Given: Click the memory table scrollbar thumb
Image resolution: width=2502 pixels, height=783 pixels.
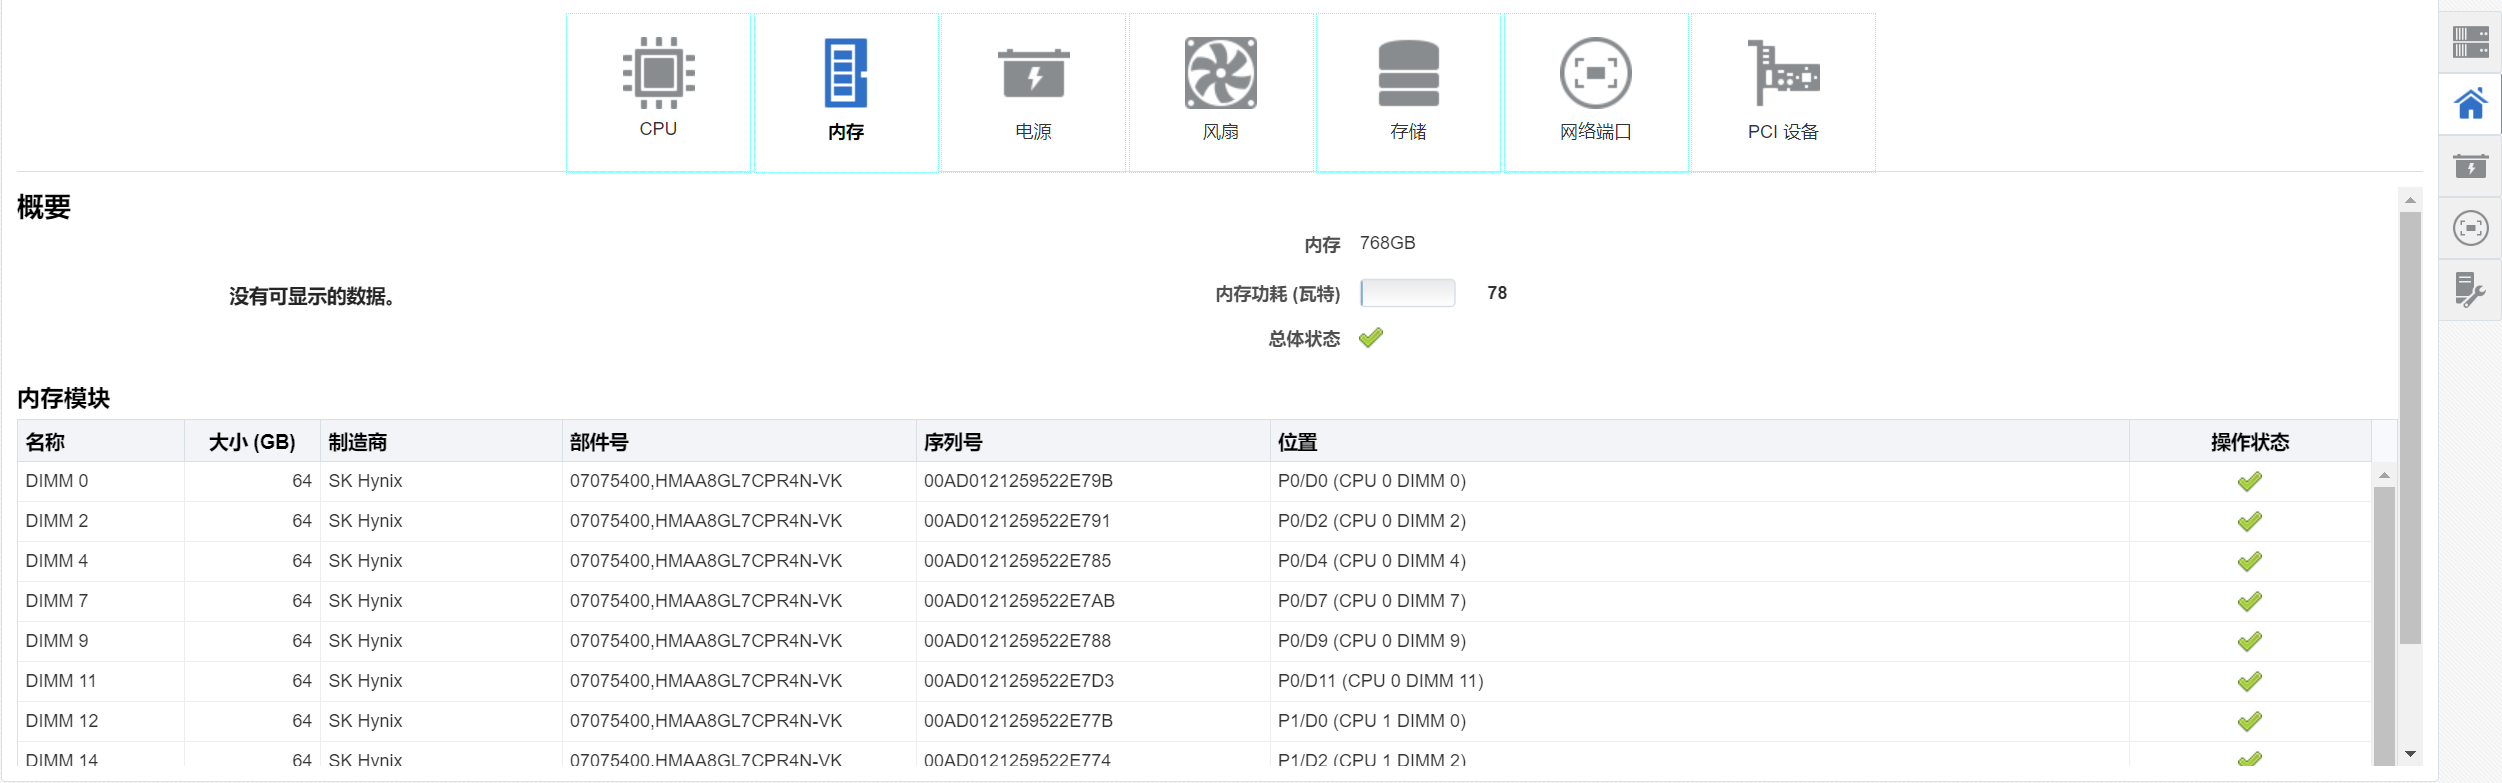Looking at the screenshot, I should (2384, 625).
